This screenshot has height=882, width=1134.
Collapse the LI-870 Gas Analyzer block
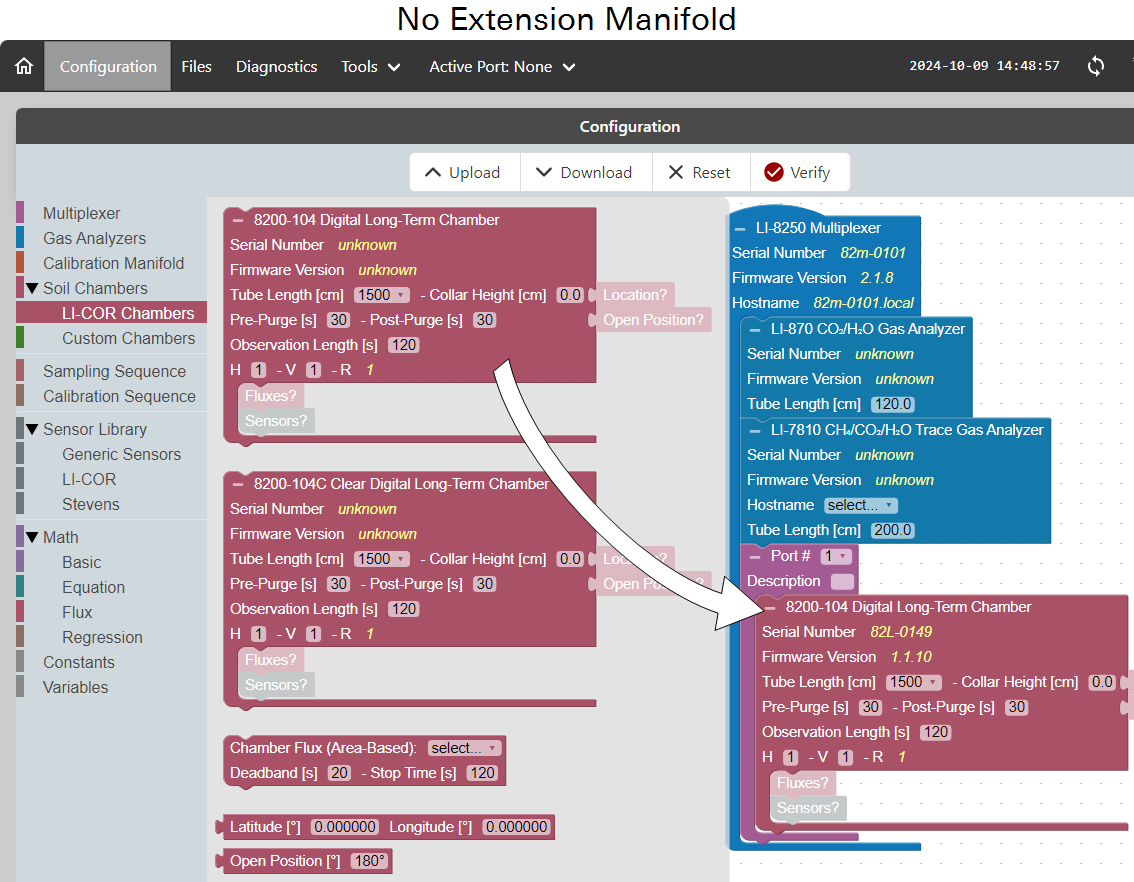click(755, 330)
